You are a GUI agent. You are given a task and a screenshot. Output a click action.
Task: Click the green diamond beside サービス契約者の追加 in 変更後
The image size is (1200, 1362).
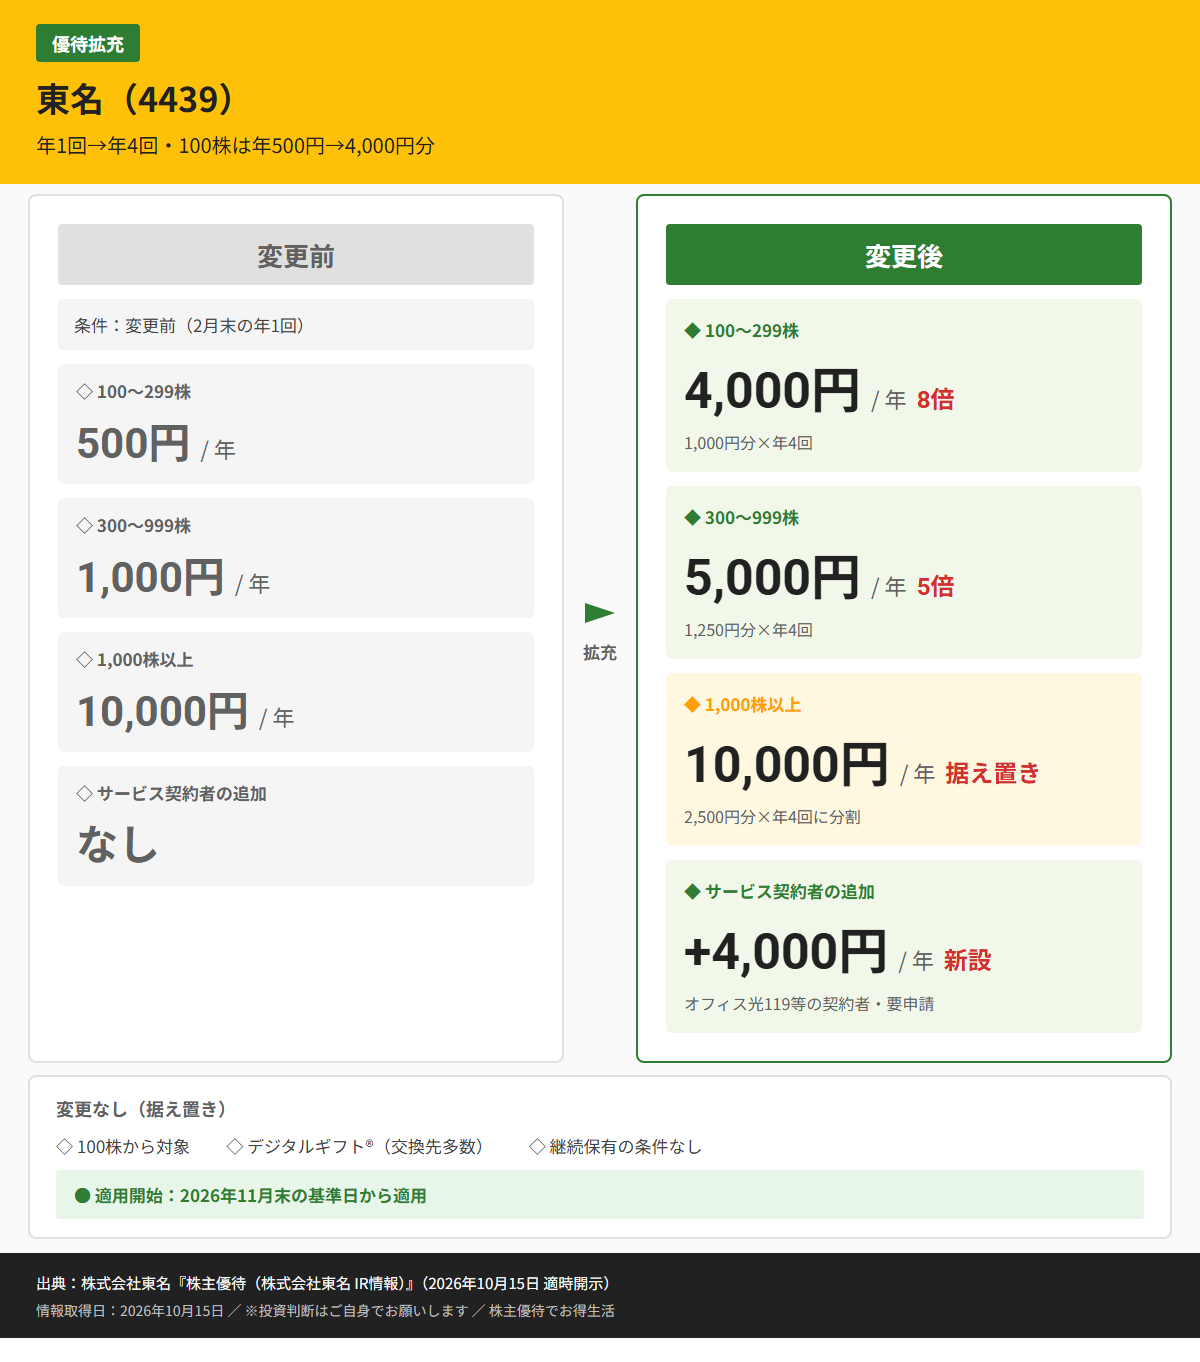692,892
